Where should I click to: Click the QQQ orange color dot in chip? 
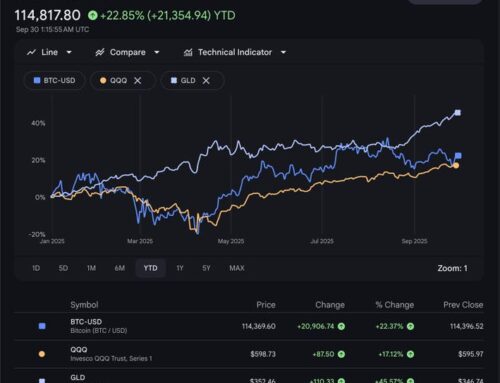click(103, 80)
